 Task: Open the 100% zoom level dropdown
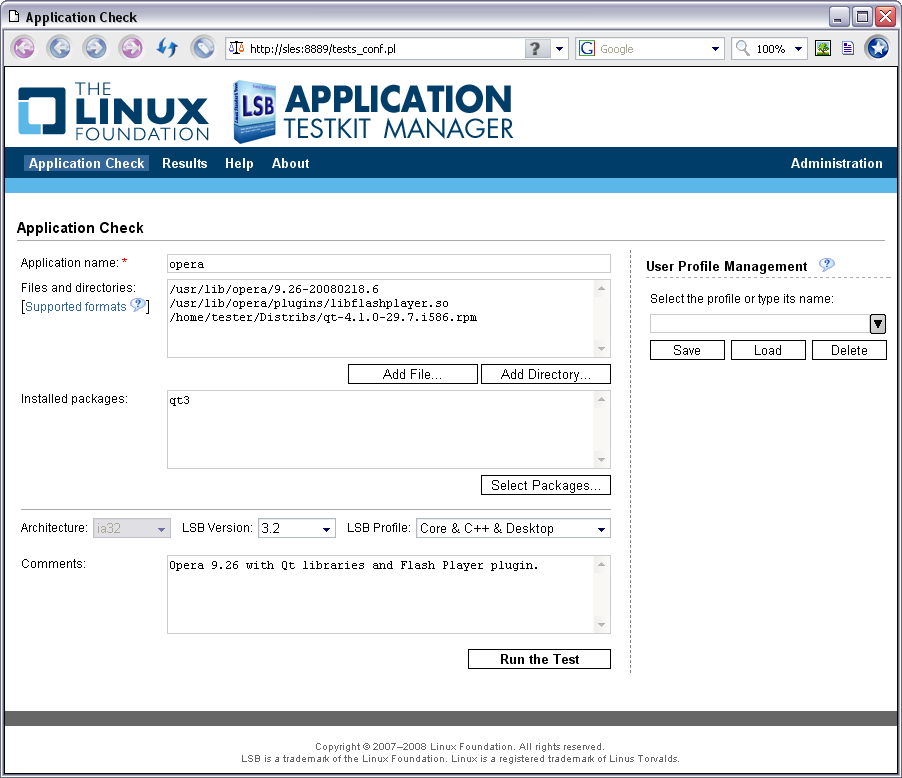(x=798, y=49)
